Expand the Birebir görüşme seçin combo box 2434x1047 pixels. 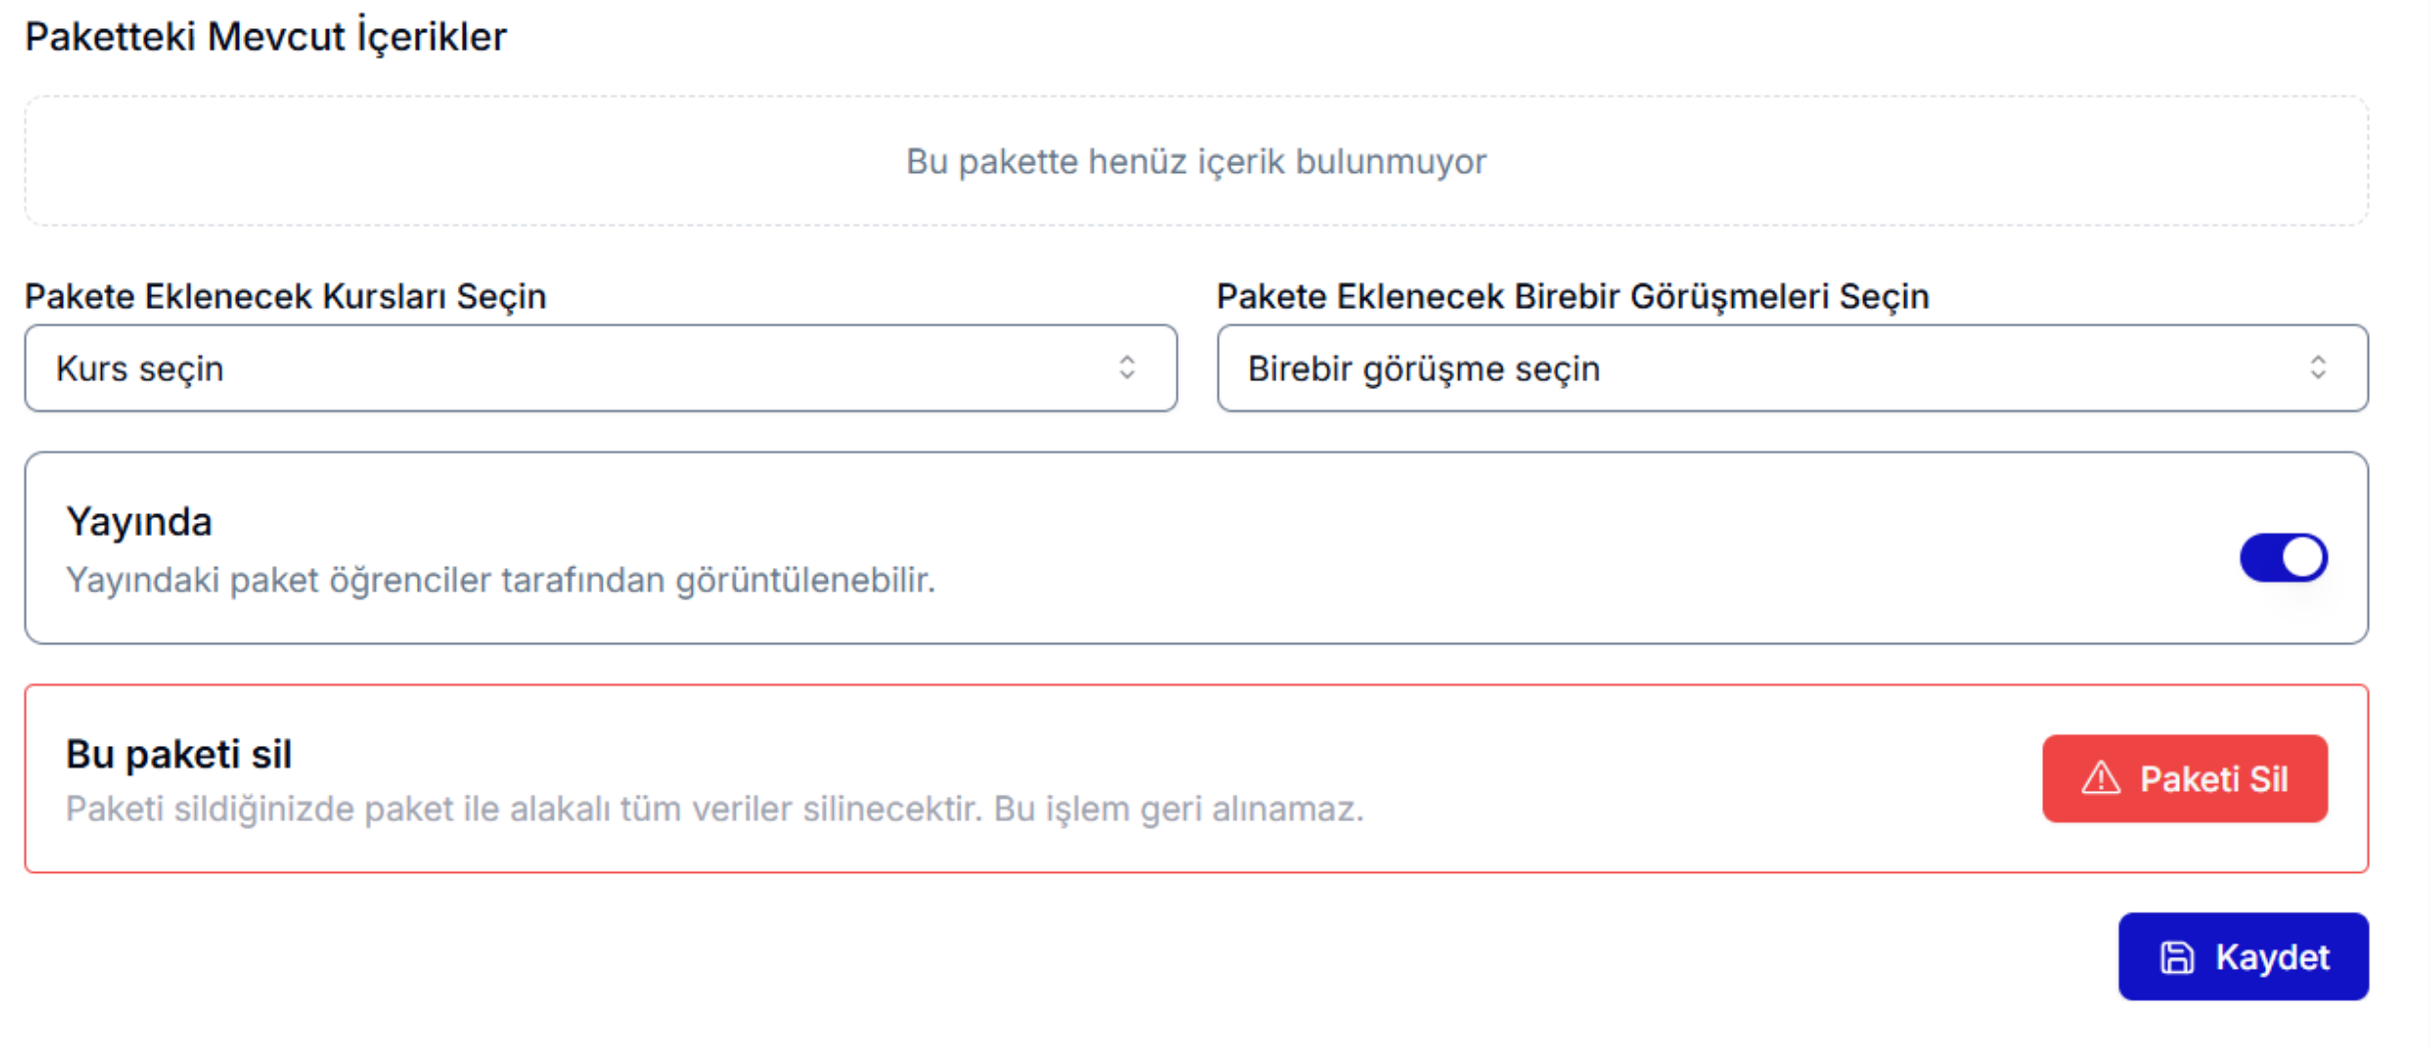click(x=1791, y=368)
